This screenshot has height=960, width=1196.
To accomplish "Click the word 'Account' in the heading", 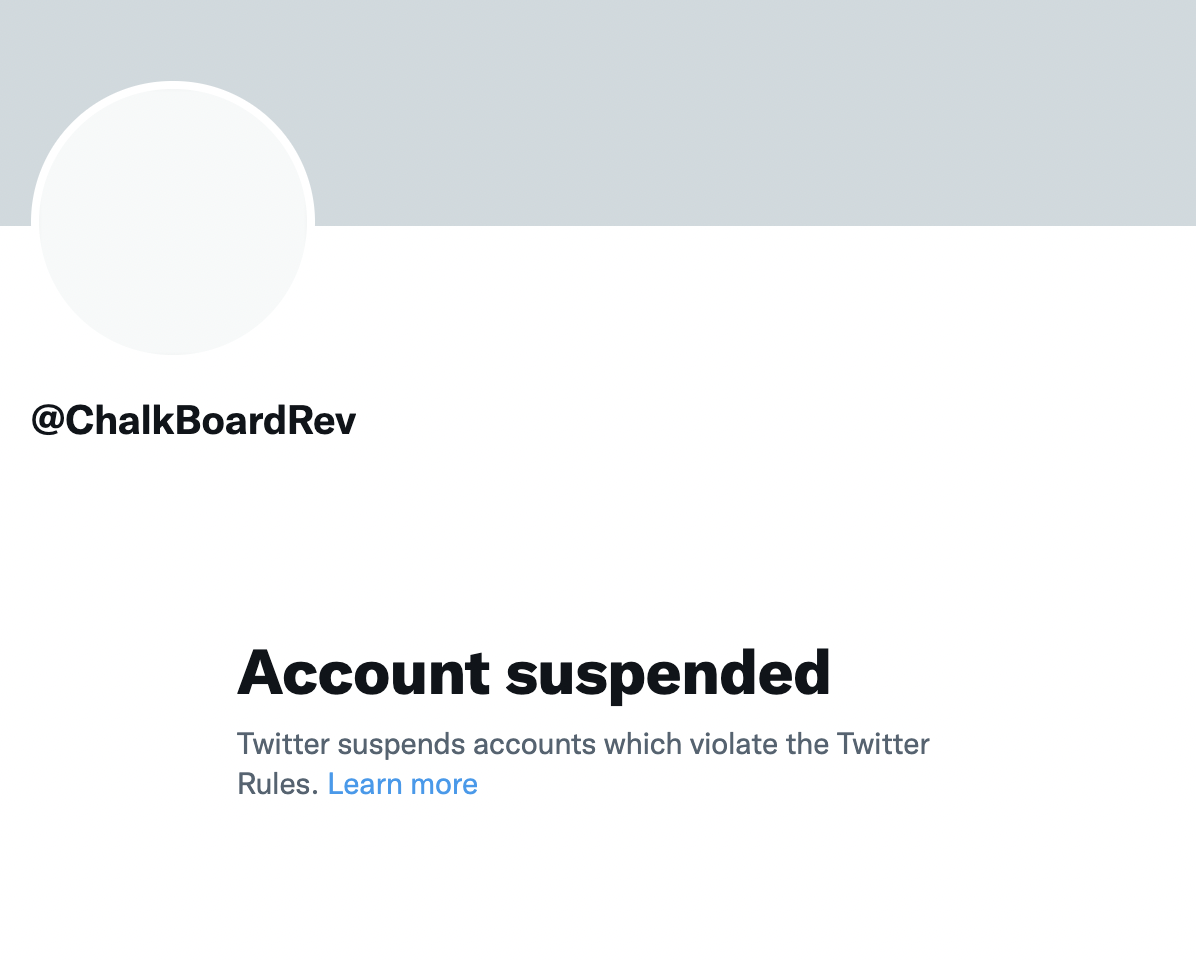I will [363, 673].
